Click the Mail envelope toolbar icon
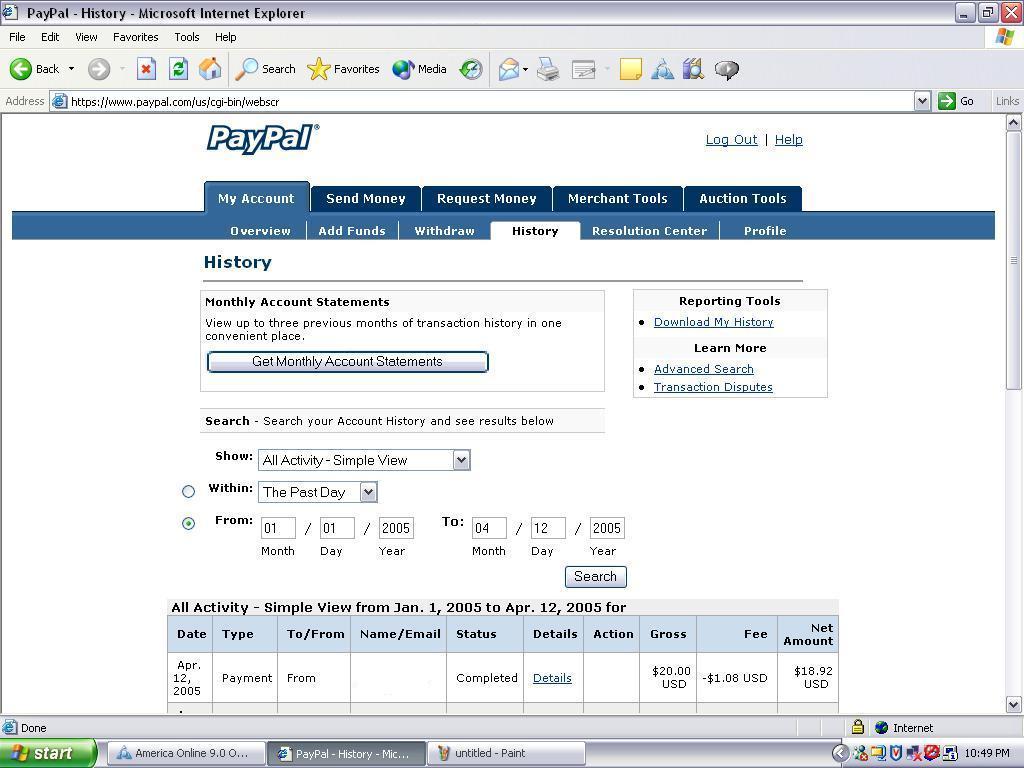1024x768 pixels. (x=509, y=69)
